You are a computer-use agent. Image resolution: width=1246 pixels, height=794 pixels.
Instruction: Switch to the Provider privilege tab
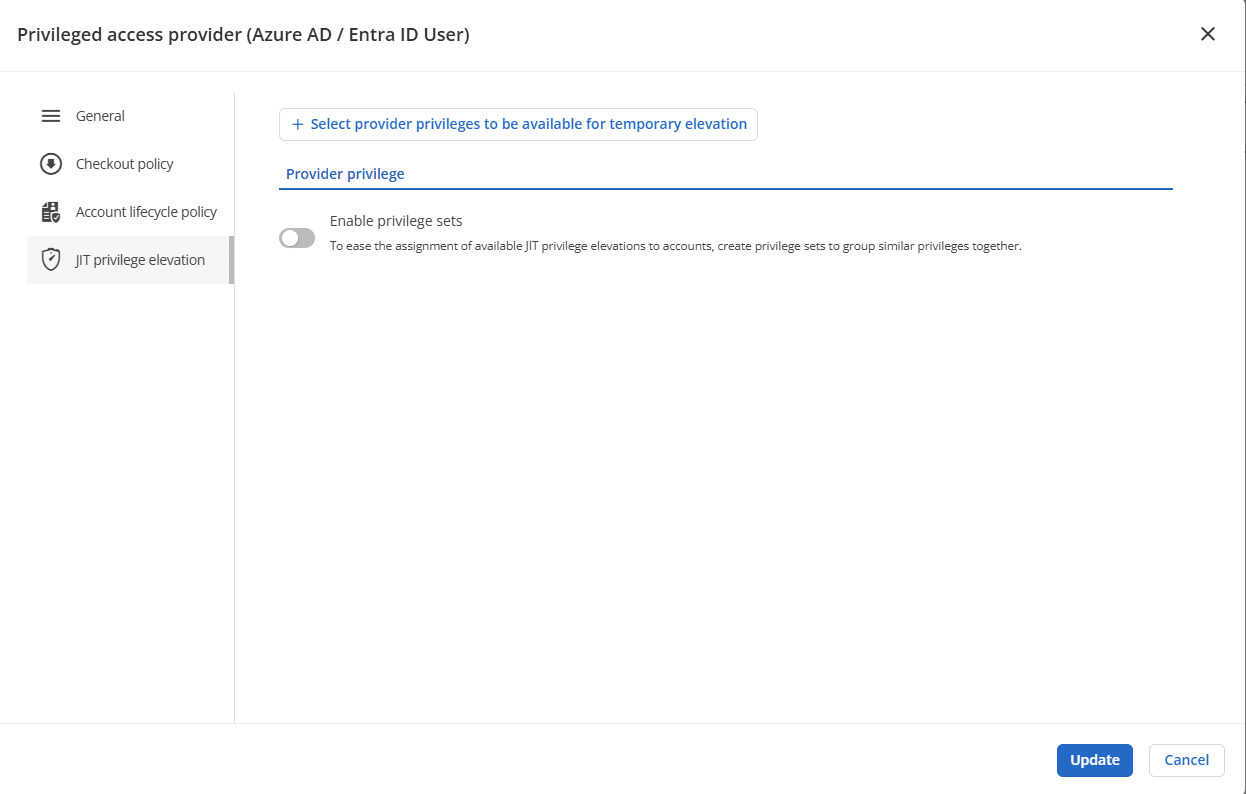(344, 173)
